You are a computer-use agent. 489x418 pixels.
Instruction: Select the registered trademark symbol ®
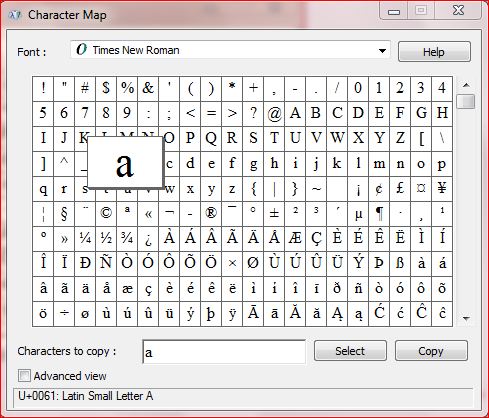[211, 213]
